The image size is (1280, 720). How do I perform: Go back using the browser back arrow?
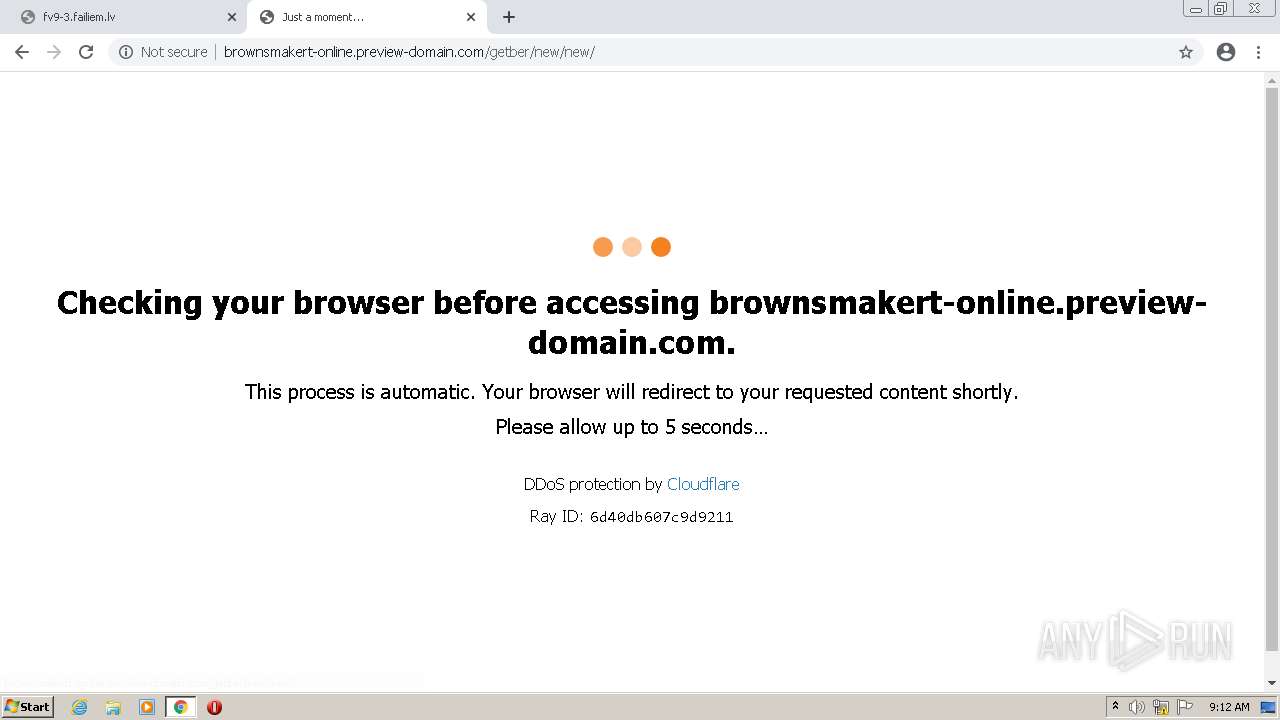click(x=22, y=52)
